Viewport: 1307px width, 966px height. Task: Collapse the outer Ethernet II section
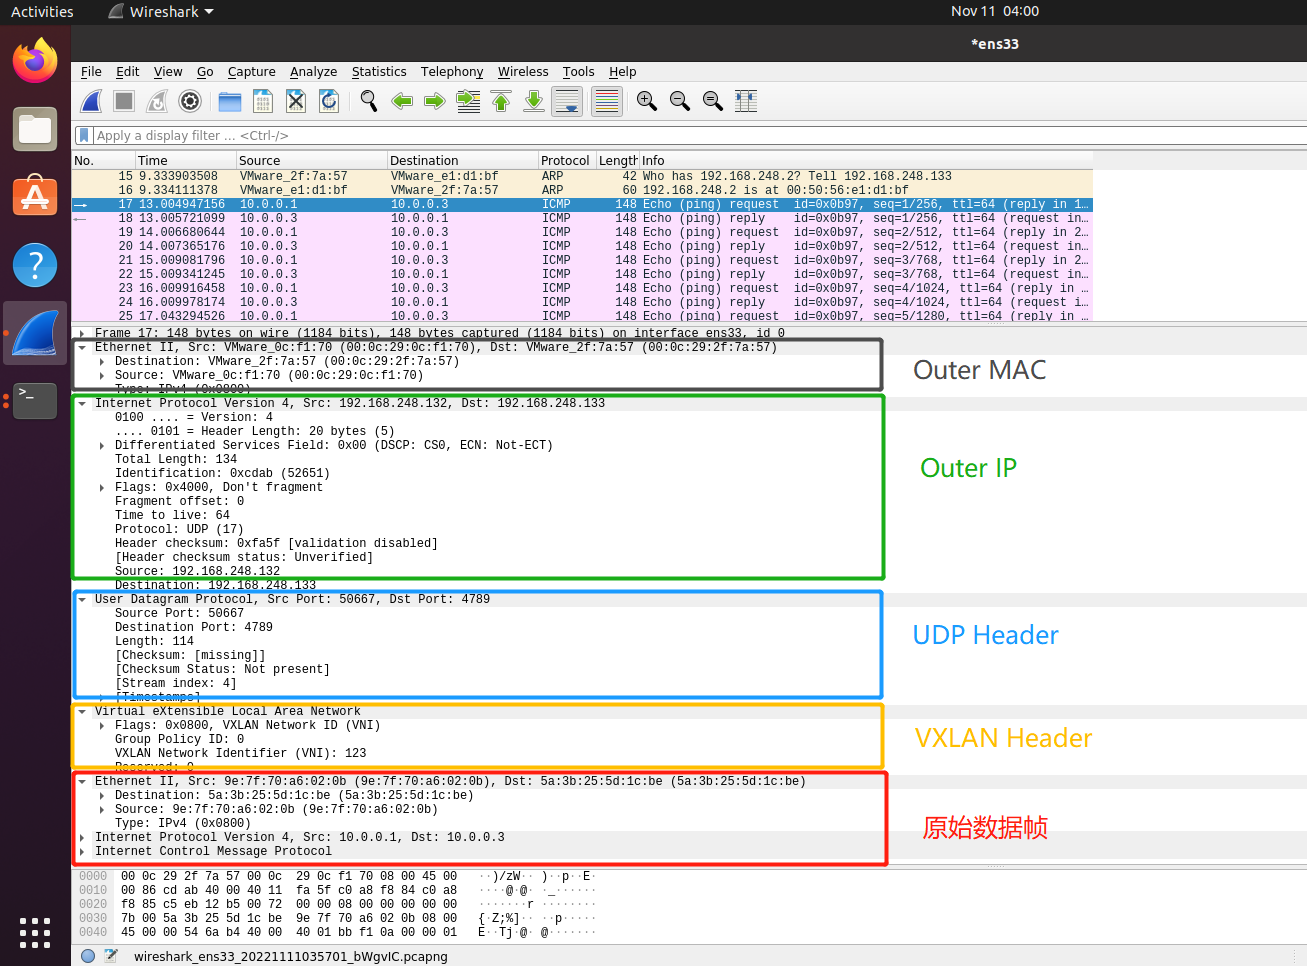82,347
